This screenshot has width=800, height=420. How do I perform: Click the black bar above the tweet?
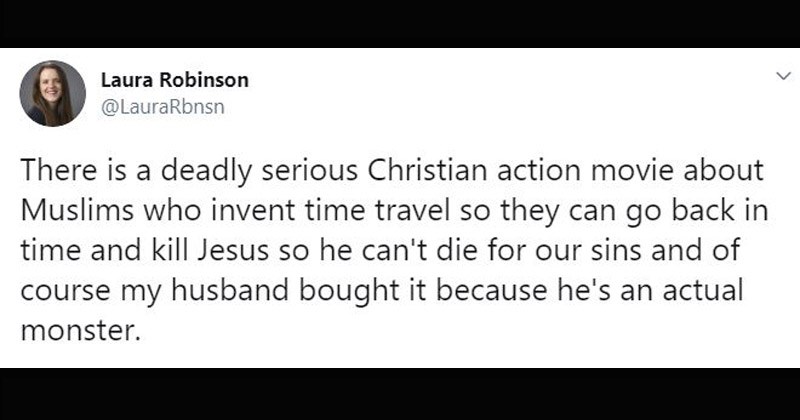pos(400,22)
